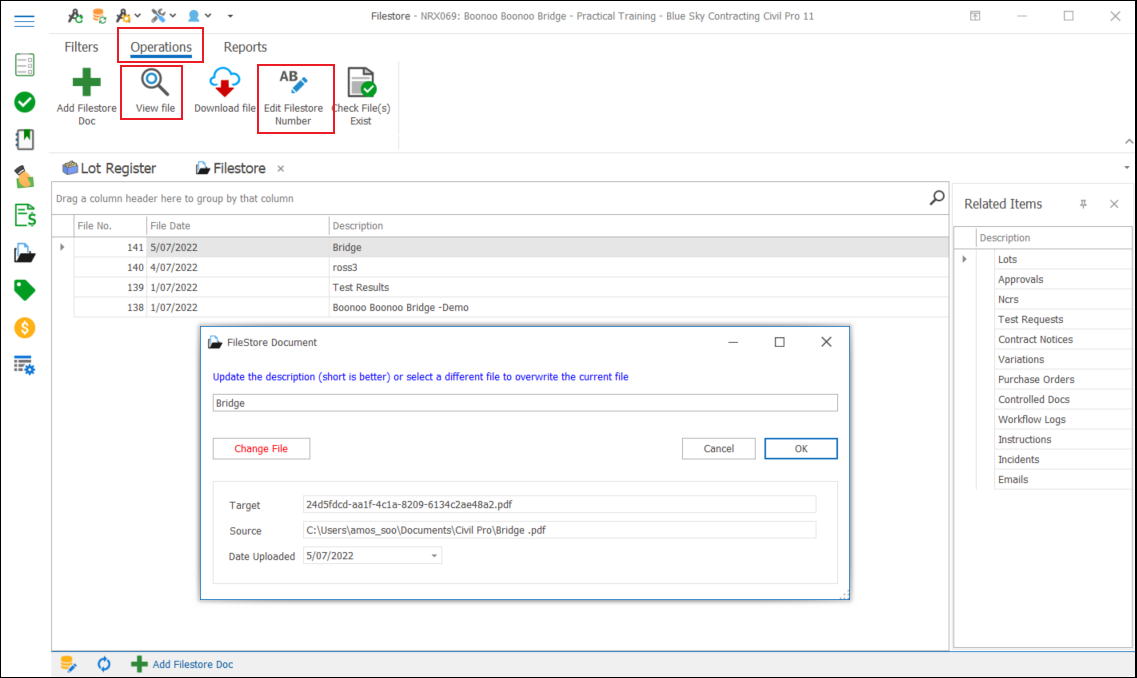Viewport: 1137px width, 678px height.
Task: Run Check File(s) Exist tool
Action: 360,84
